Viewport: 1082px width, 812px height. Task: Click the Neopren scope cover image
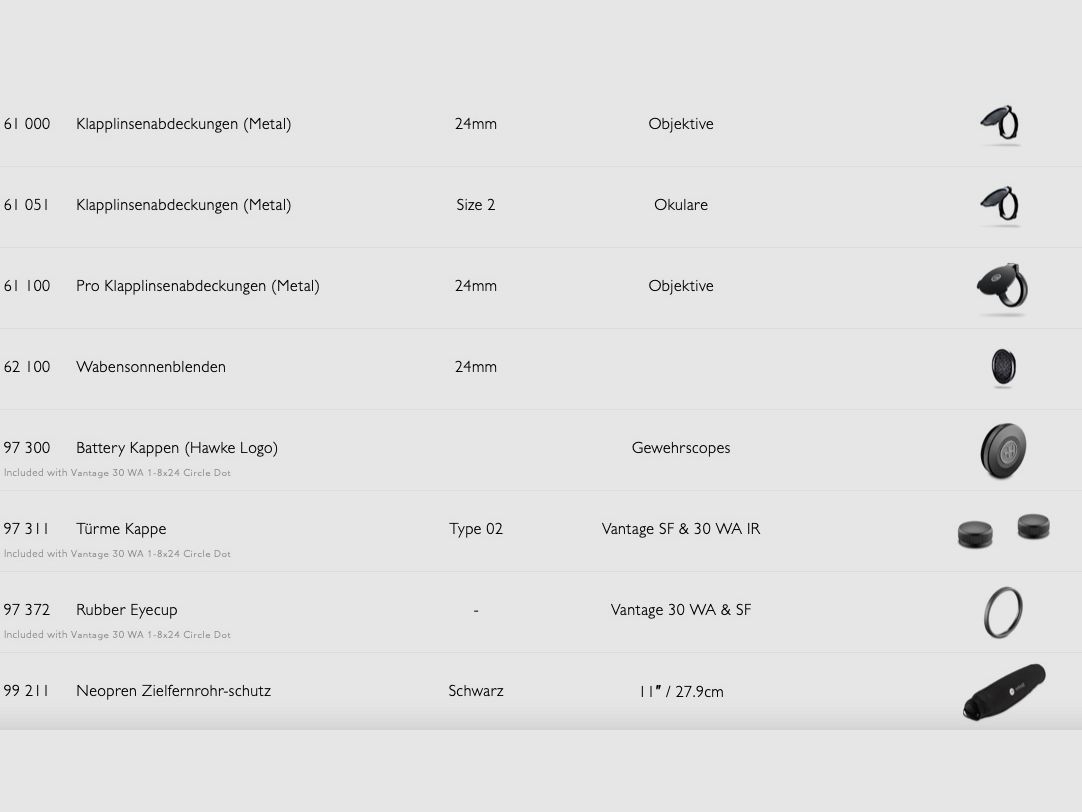pos(1003,691)
